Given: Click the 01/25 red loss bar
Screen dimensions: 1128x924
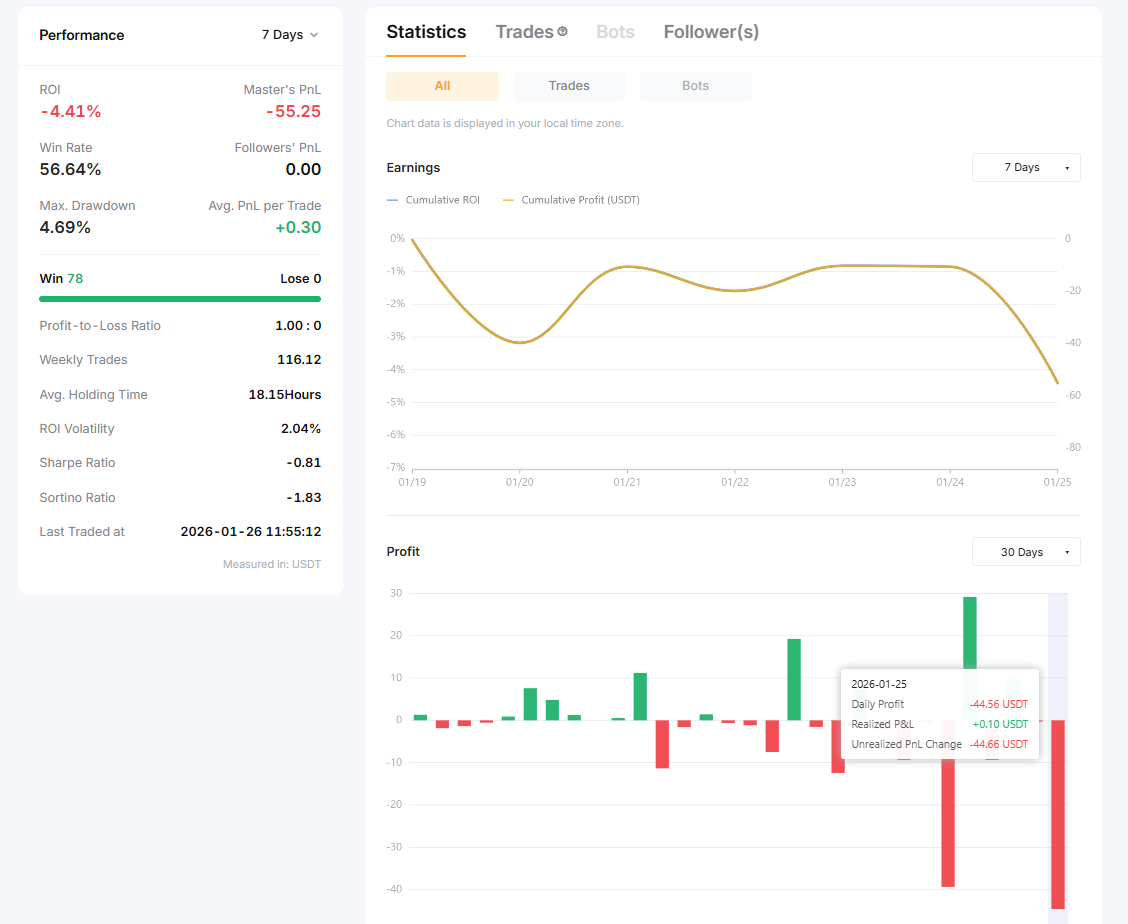Looking at the screenshot, I should (1058, 814).
